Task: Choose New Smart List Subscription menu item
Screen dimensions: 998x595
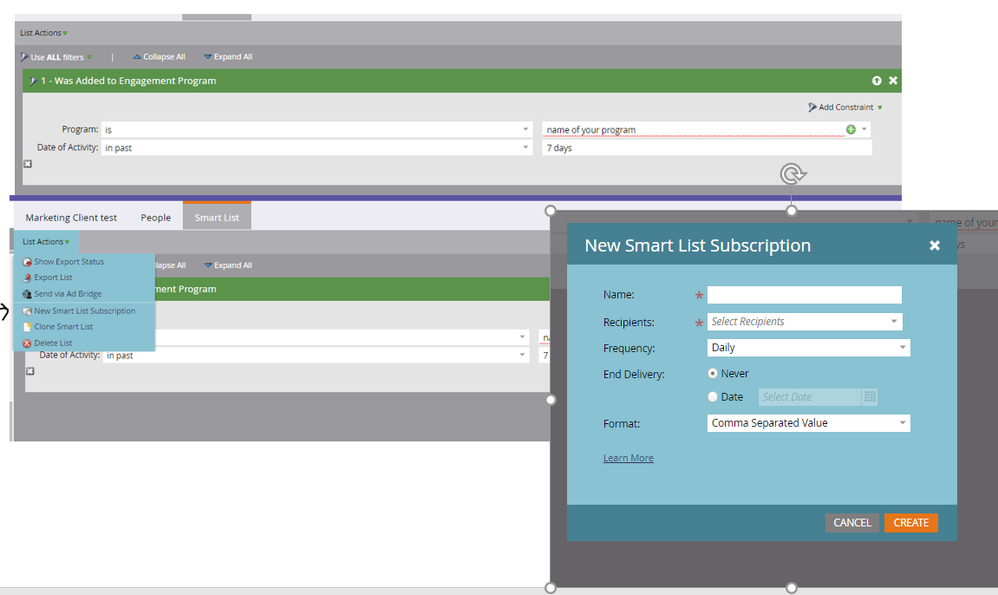Action: [x=84, y=311]
